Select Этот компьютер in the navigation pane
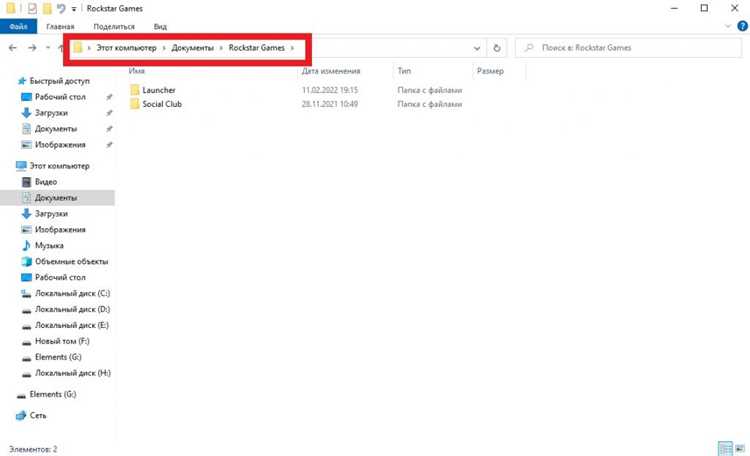This screenshot has height=456, width=750. tap(59, 166)
